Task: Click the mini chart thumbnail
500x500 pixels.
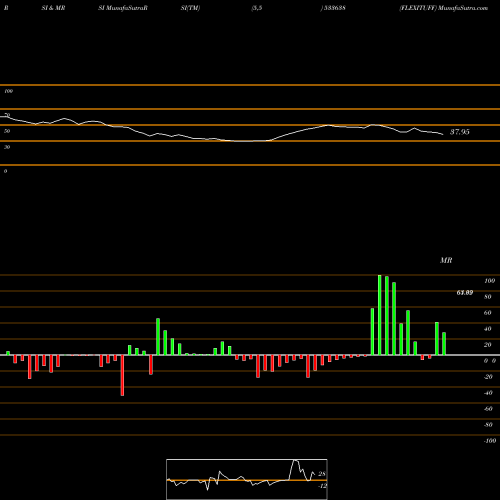Action: (x=247, y=479)
